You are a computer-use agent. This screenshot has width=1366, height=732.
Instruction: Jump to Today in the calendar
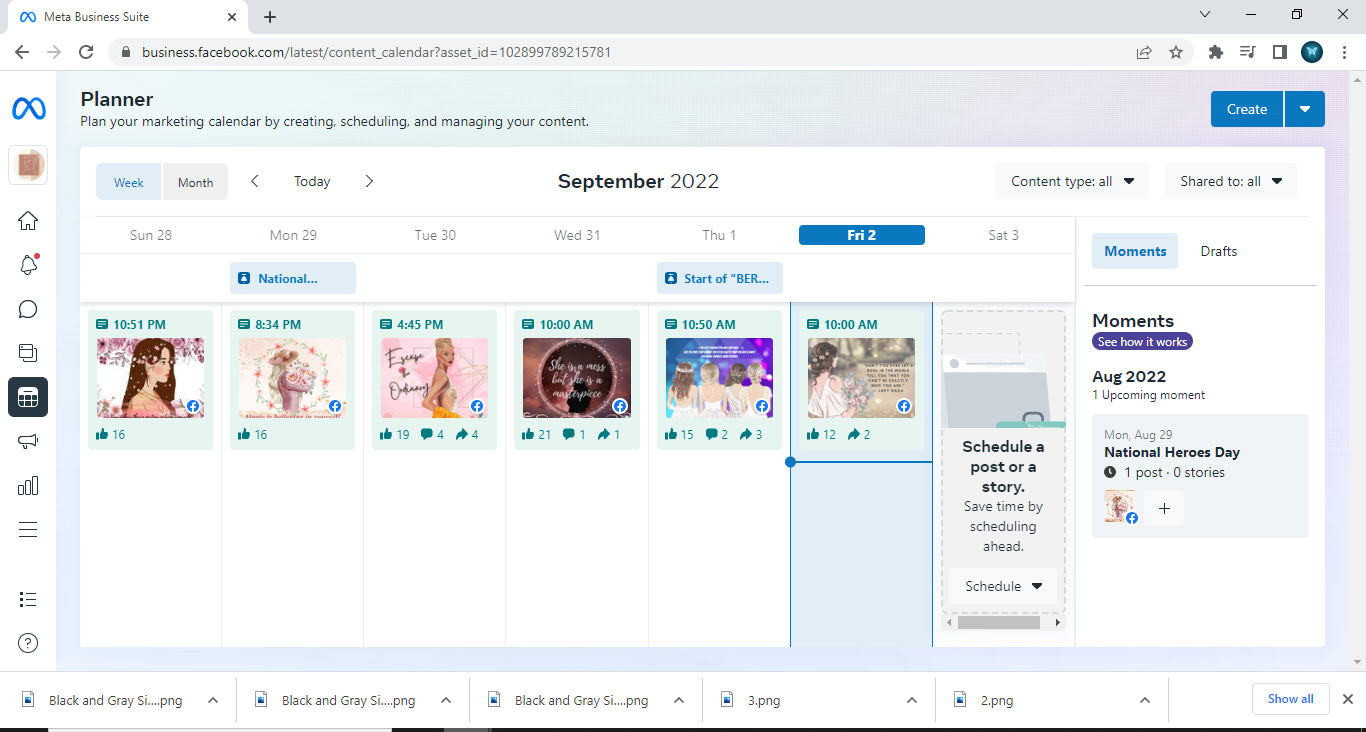tap(312, 181)
